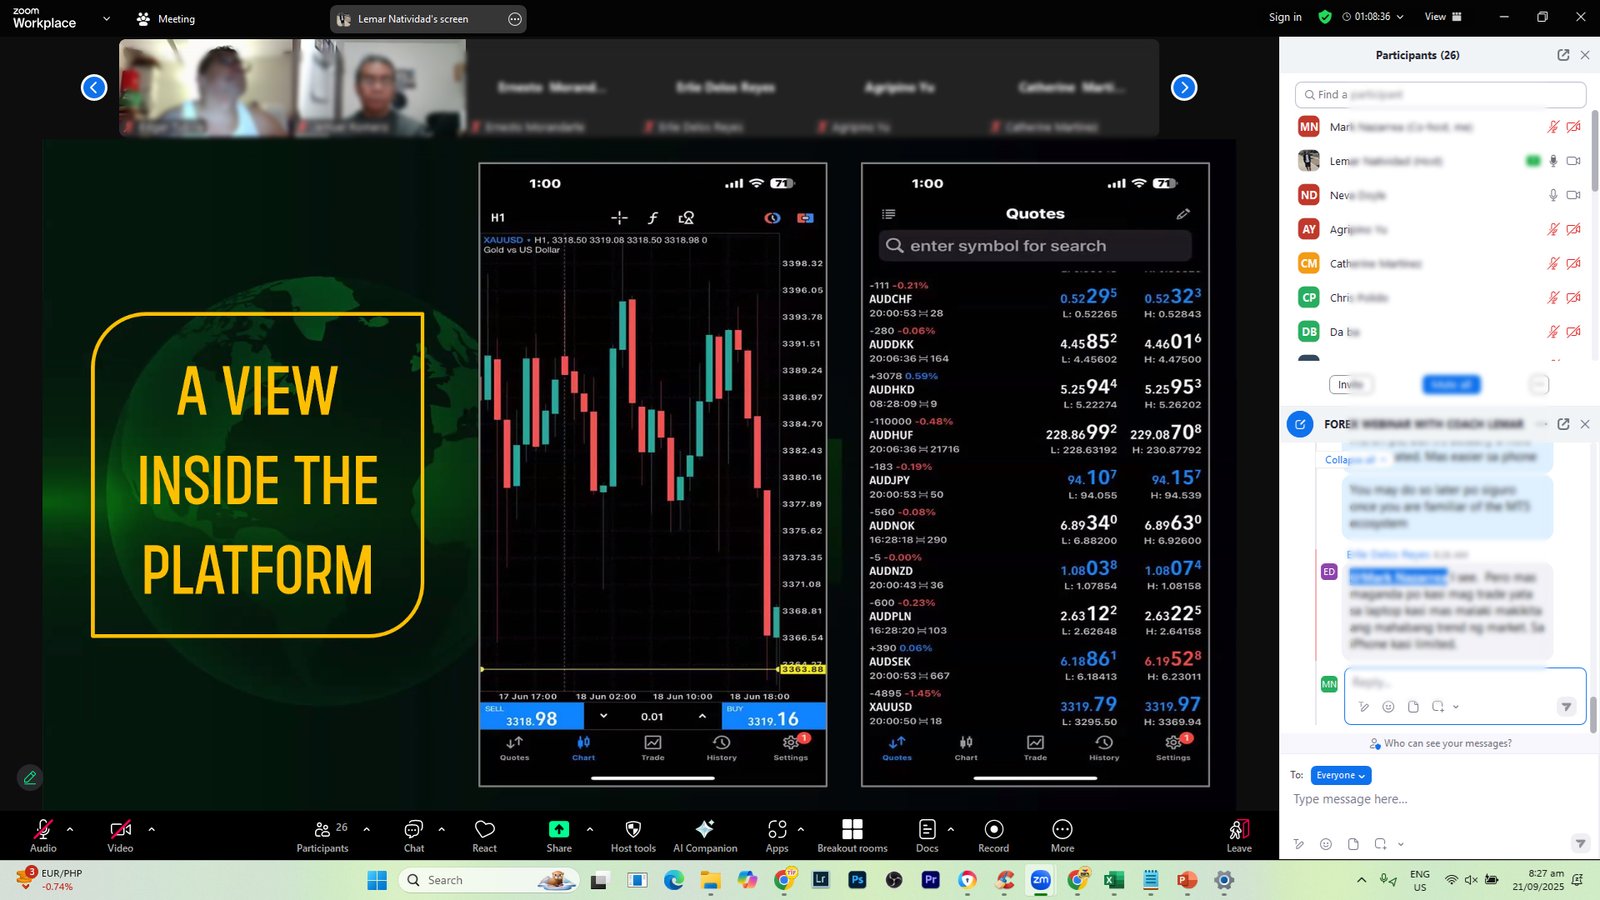Start Video camera
The image size is (1600, 900).
120,835
